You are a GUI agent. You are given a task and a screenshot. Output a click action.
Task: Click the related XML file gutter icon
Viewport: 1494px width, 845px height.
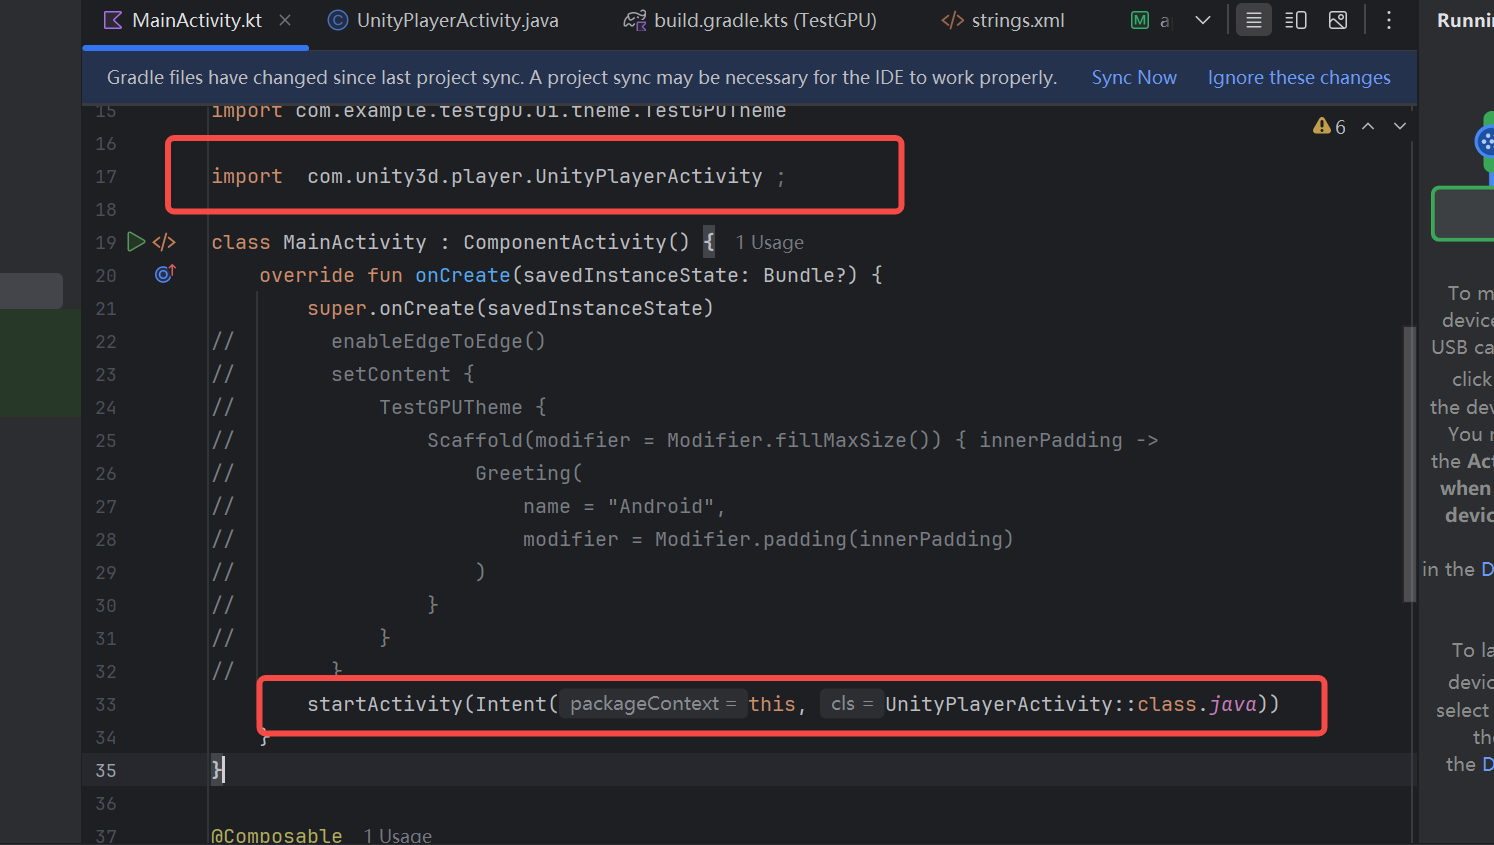click(164, 242)
